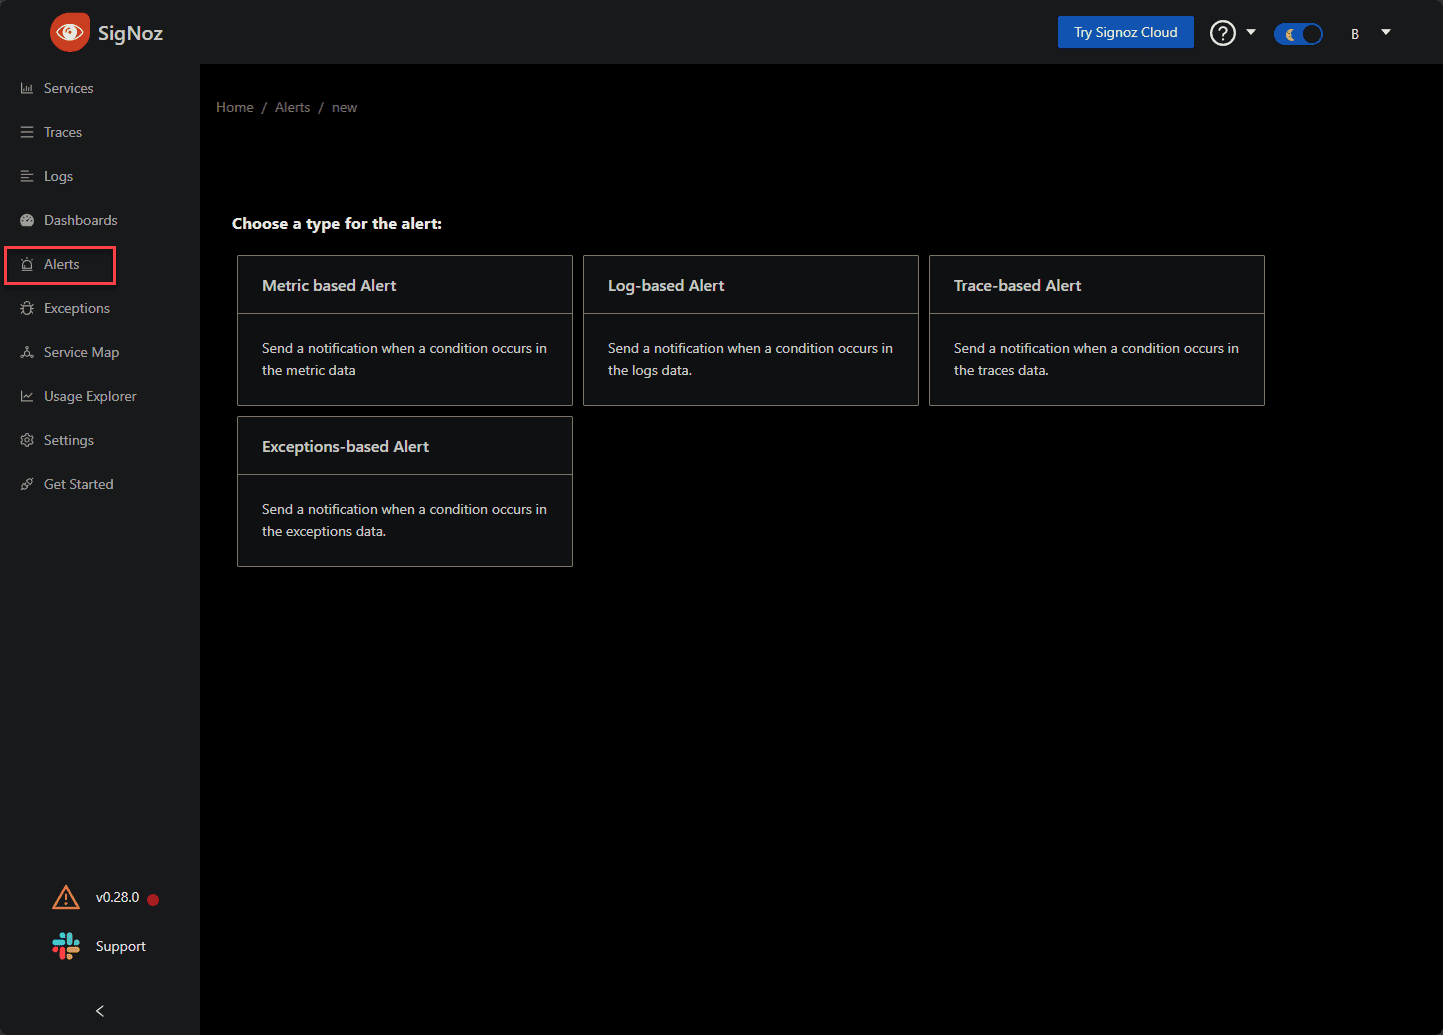This screenshot has width=1443, height=1035.
Task: Click the Get Started rocket icon
Action: click(x=27, y=484)
